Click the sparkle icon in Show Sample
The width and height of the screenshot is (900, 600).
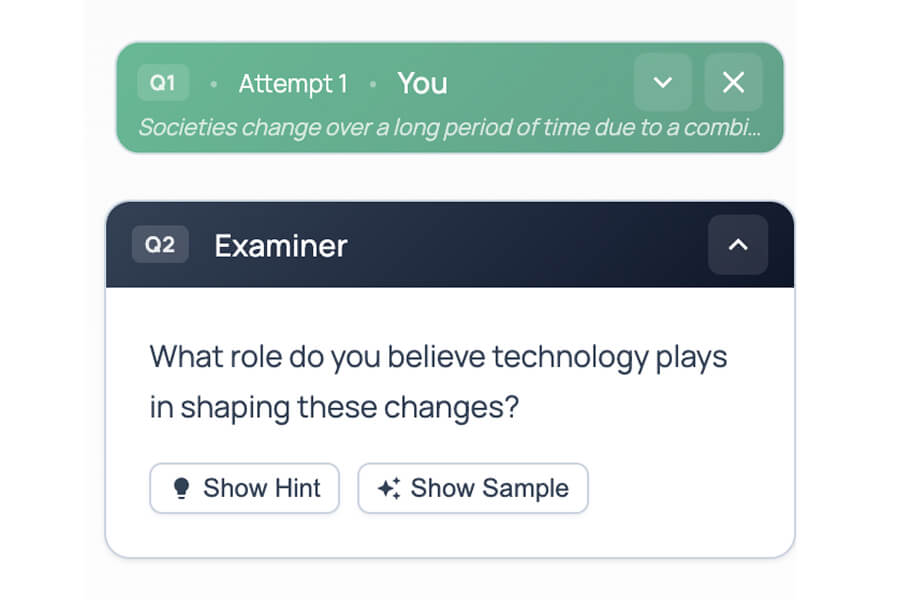[x=389, y=488]
